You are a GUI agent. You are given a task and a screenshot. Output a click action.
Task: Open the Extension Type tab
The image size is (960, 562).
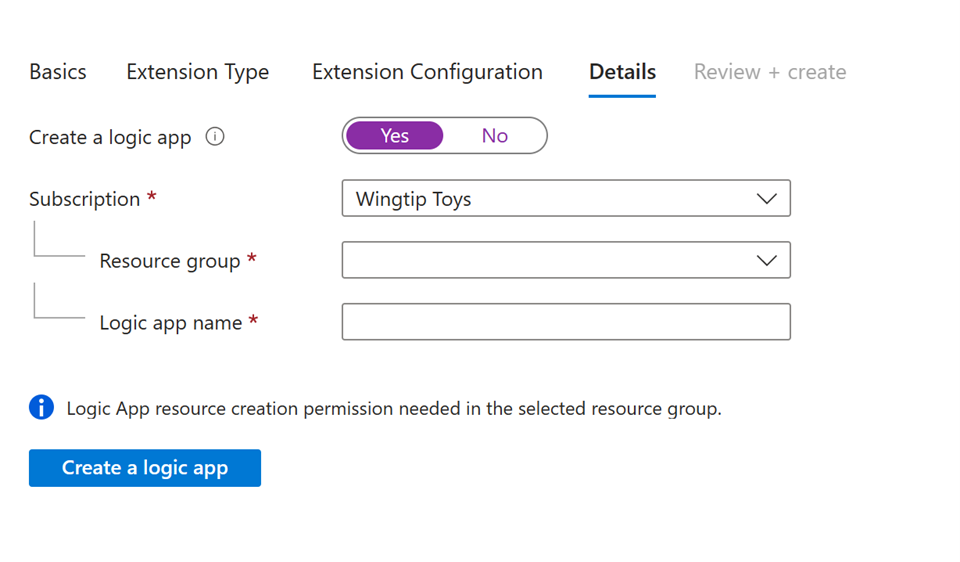click(x=197, y=72)
